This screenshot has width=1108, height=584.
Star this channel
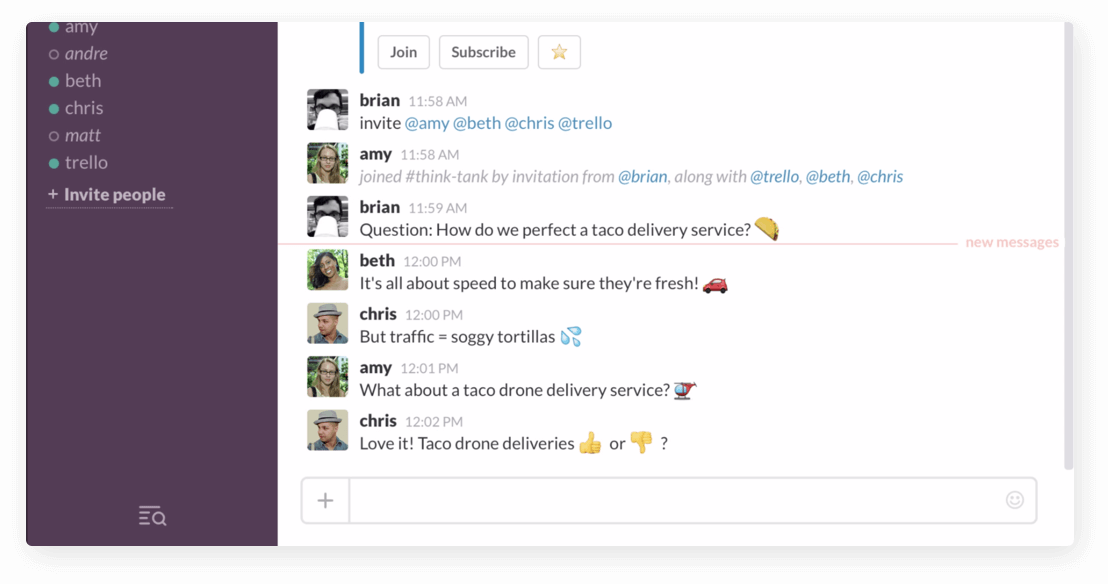pyautogui.click(x=559, y=52)
